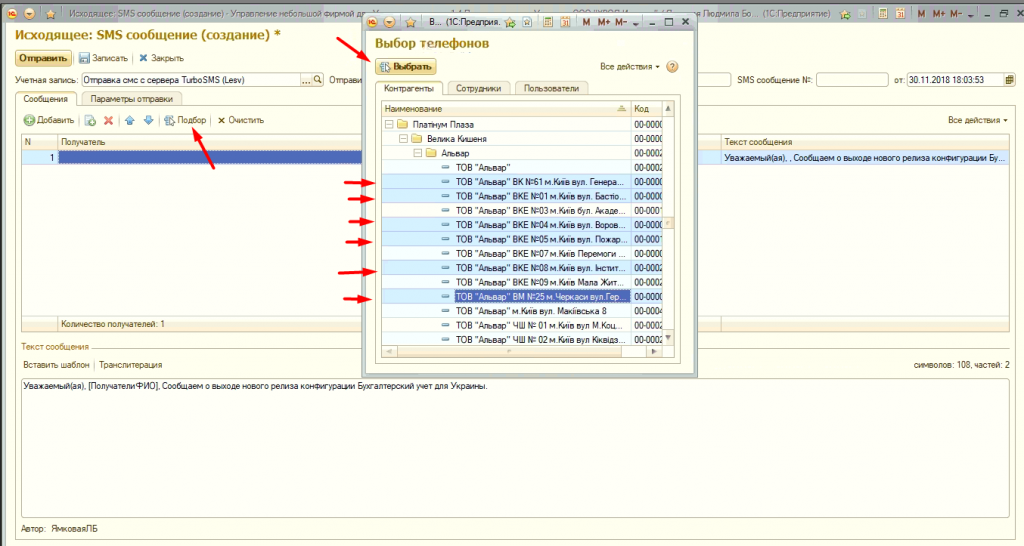
Task: Switch to the Контрагенты tab
Action: pos(409,88)
